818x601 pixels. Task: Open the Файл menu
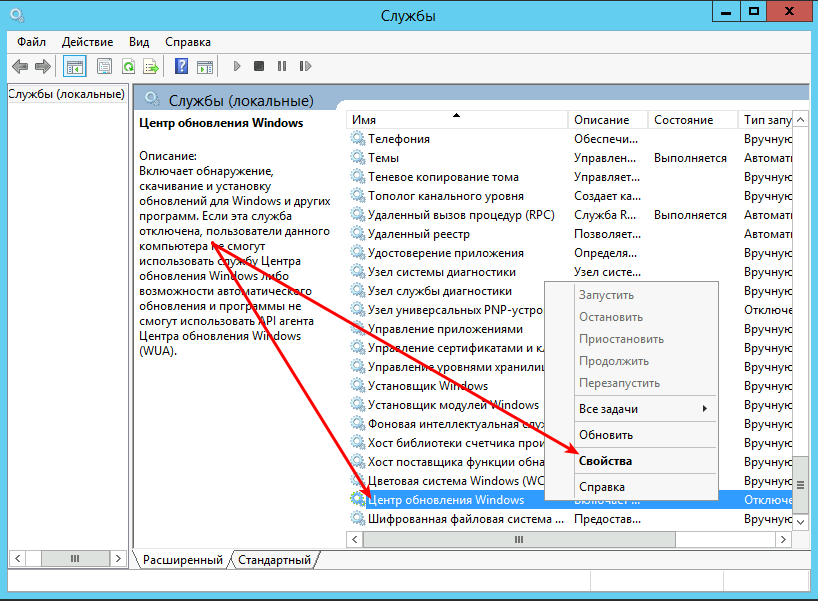[x=31, y=42]
